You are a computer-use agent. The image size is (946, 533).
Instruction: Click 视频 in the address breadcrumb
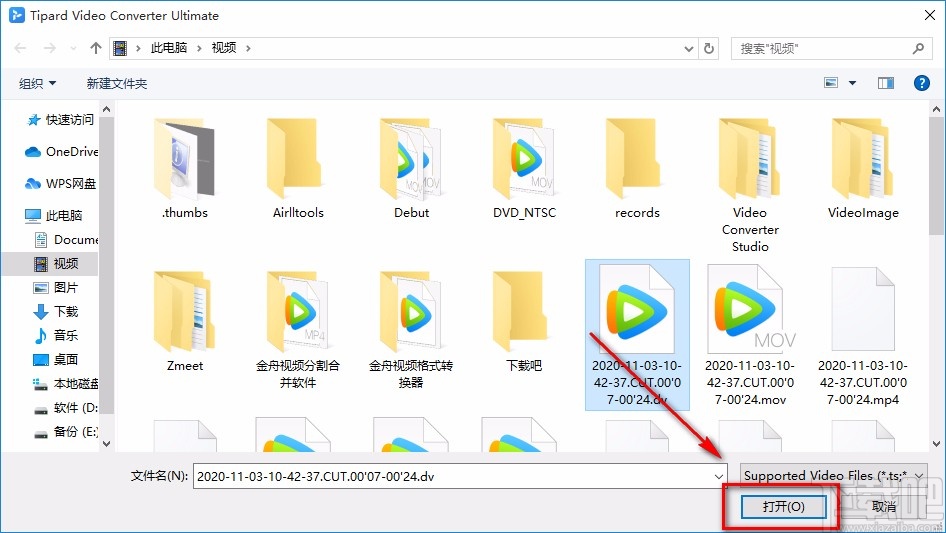224,48
